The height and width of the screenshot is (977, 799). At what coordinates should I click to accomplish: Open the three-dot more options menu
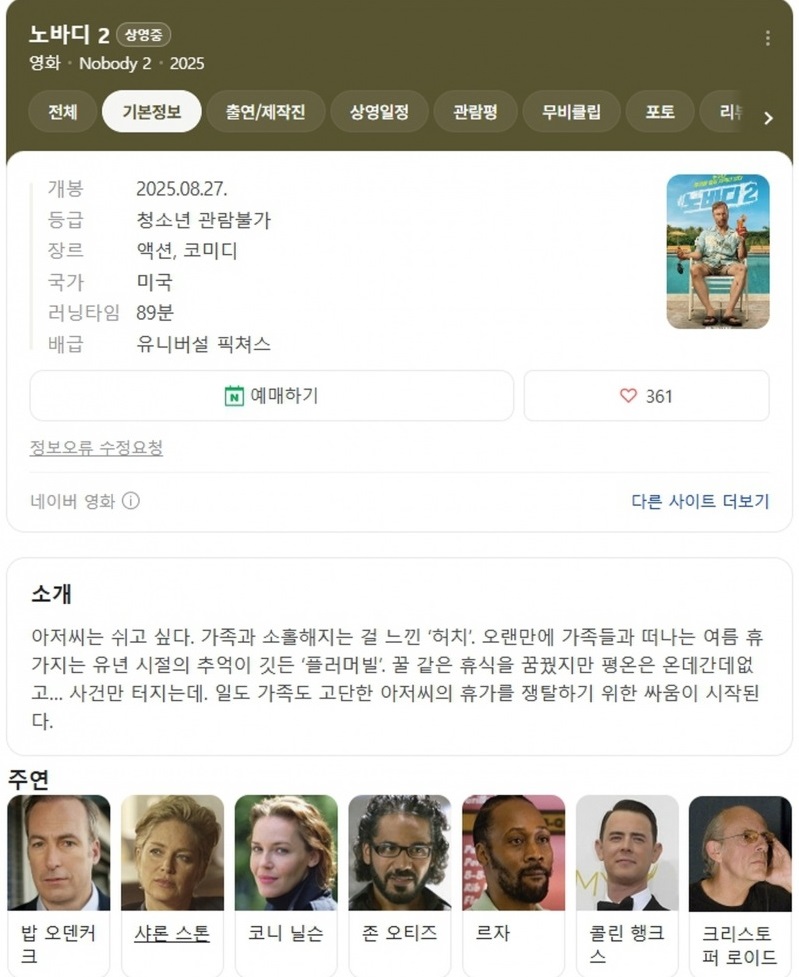[x=767, y=38]
